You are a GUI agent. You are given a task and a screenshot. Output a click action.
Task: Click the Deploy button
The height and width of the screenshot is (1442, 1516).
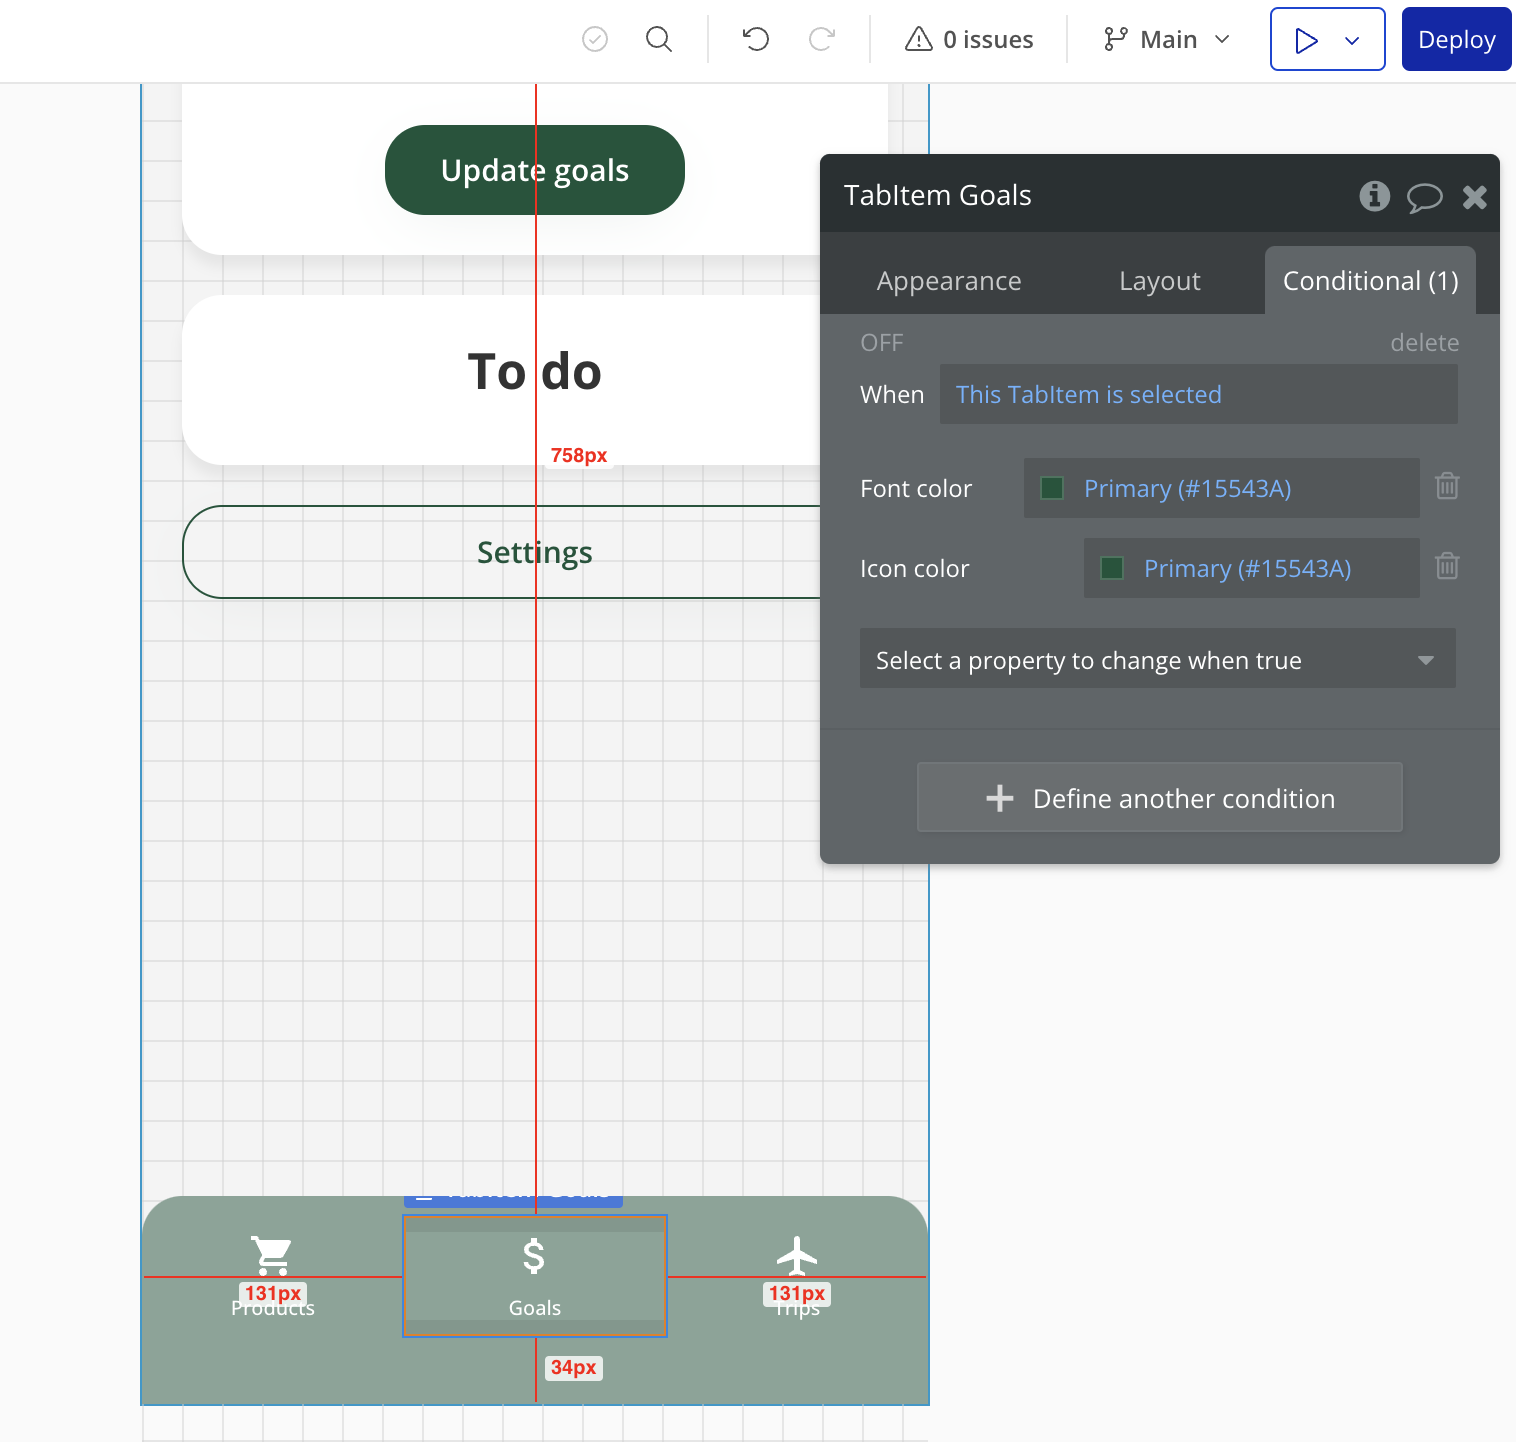(x=1456, y=39)
